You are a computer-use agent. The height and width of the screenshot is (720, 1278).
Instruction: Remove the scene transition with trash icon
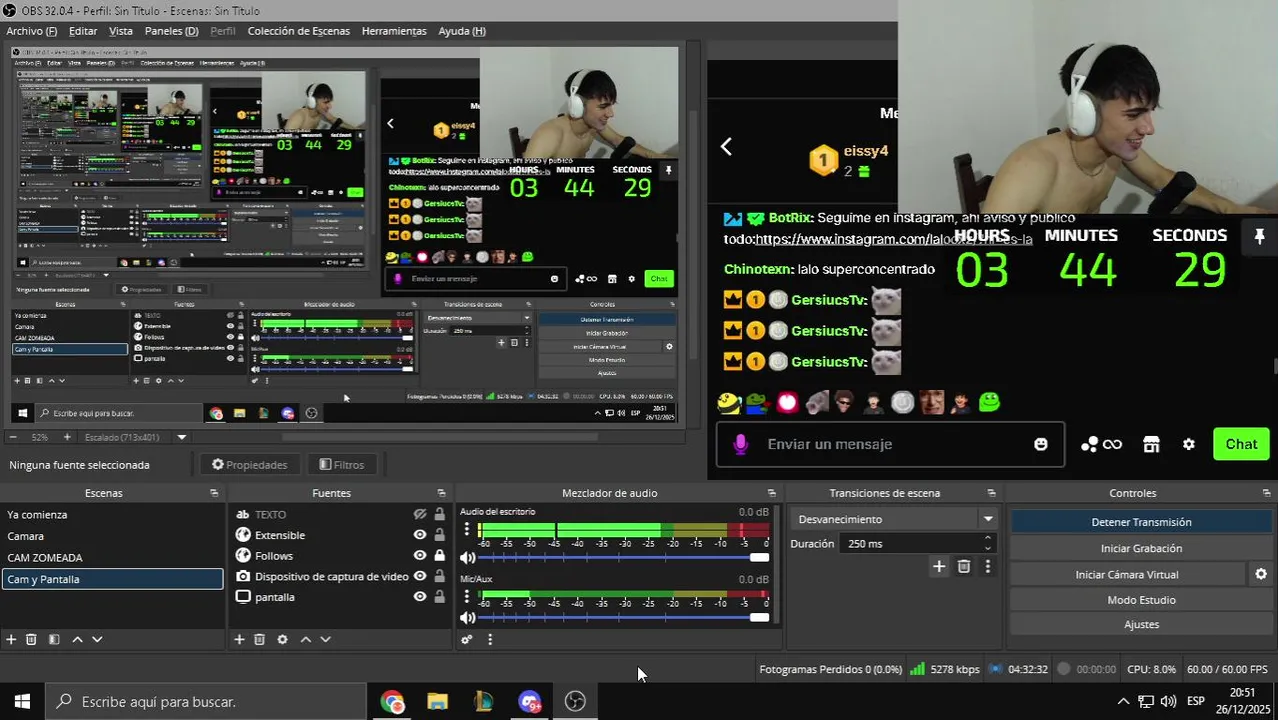(x=964, y=566)
